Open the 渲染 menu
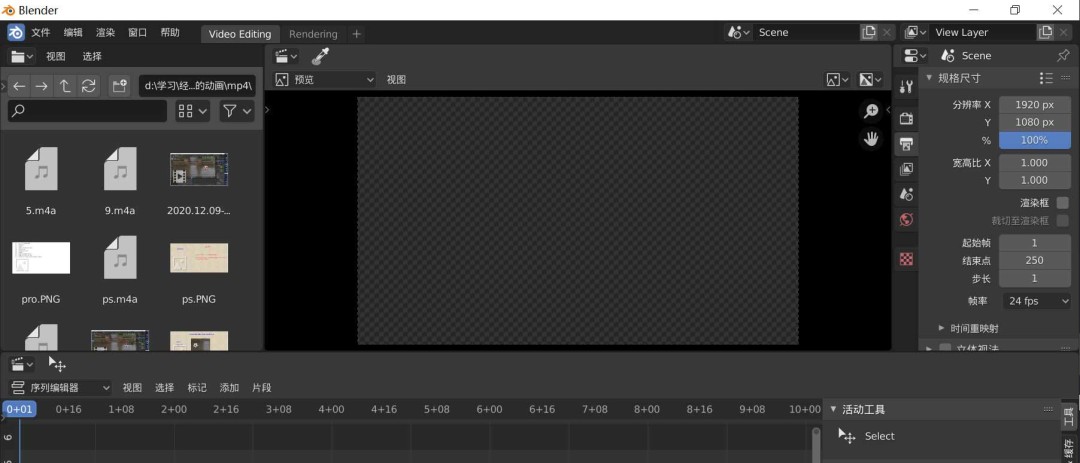Screen dimensions: 1080x463 (x=105, y=32)
